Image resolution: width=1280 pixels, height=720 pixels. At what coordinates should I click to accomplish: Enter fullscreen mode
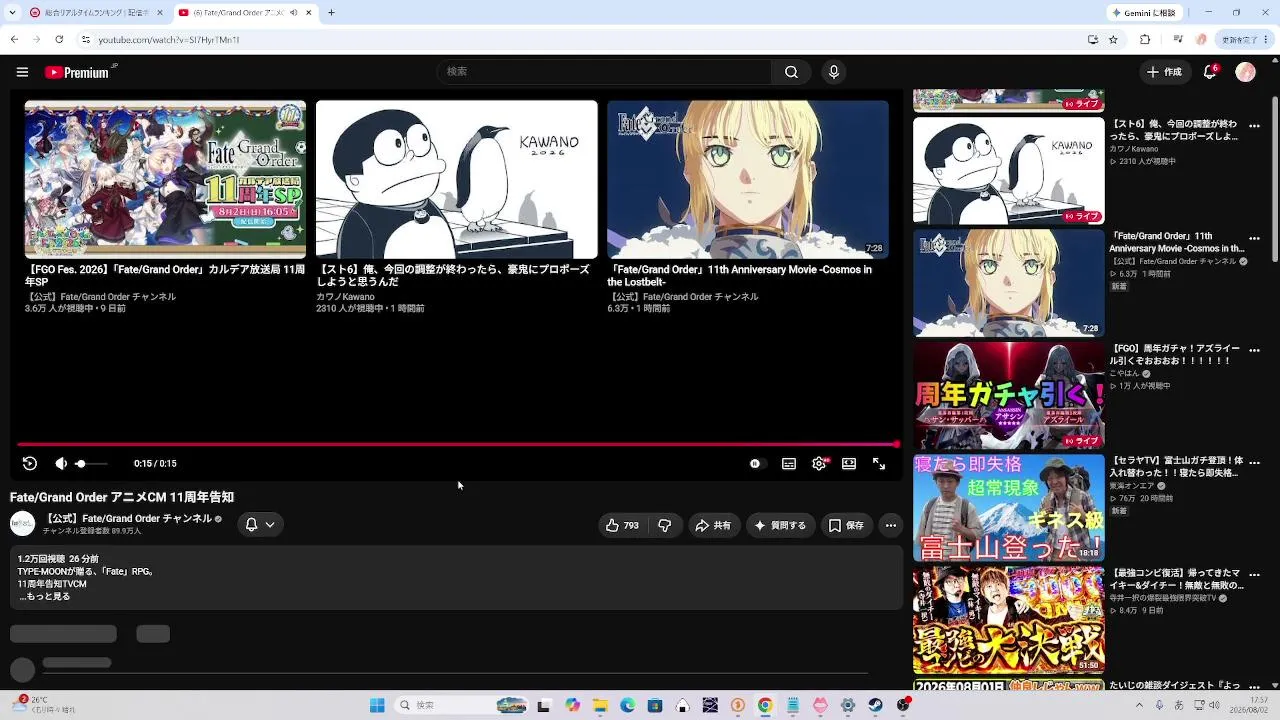(879, 463)
